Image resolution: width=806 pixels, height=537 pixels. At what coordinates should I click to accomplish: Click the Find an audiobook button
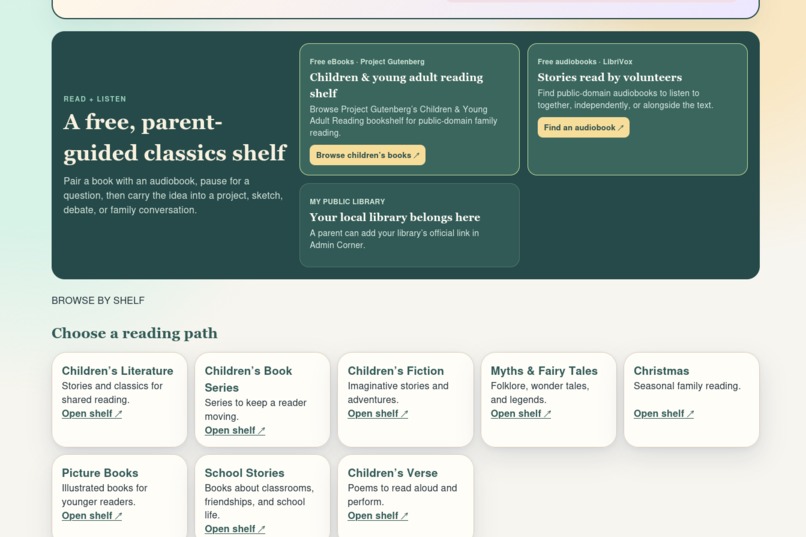(583, 127)
